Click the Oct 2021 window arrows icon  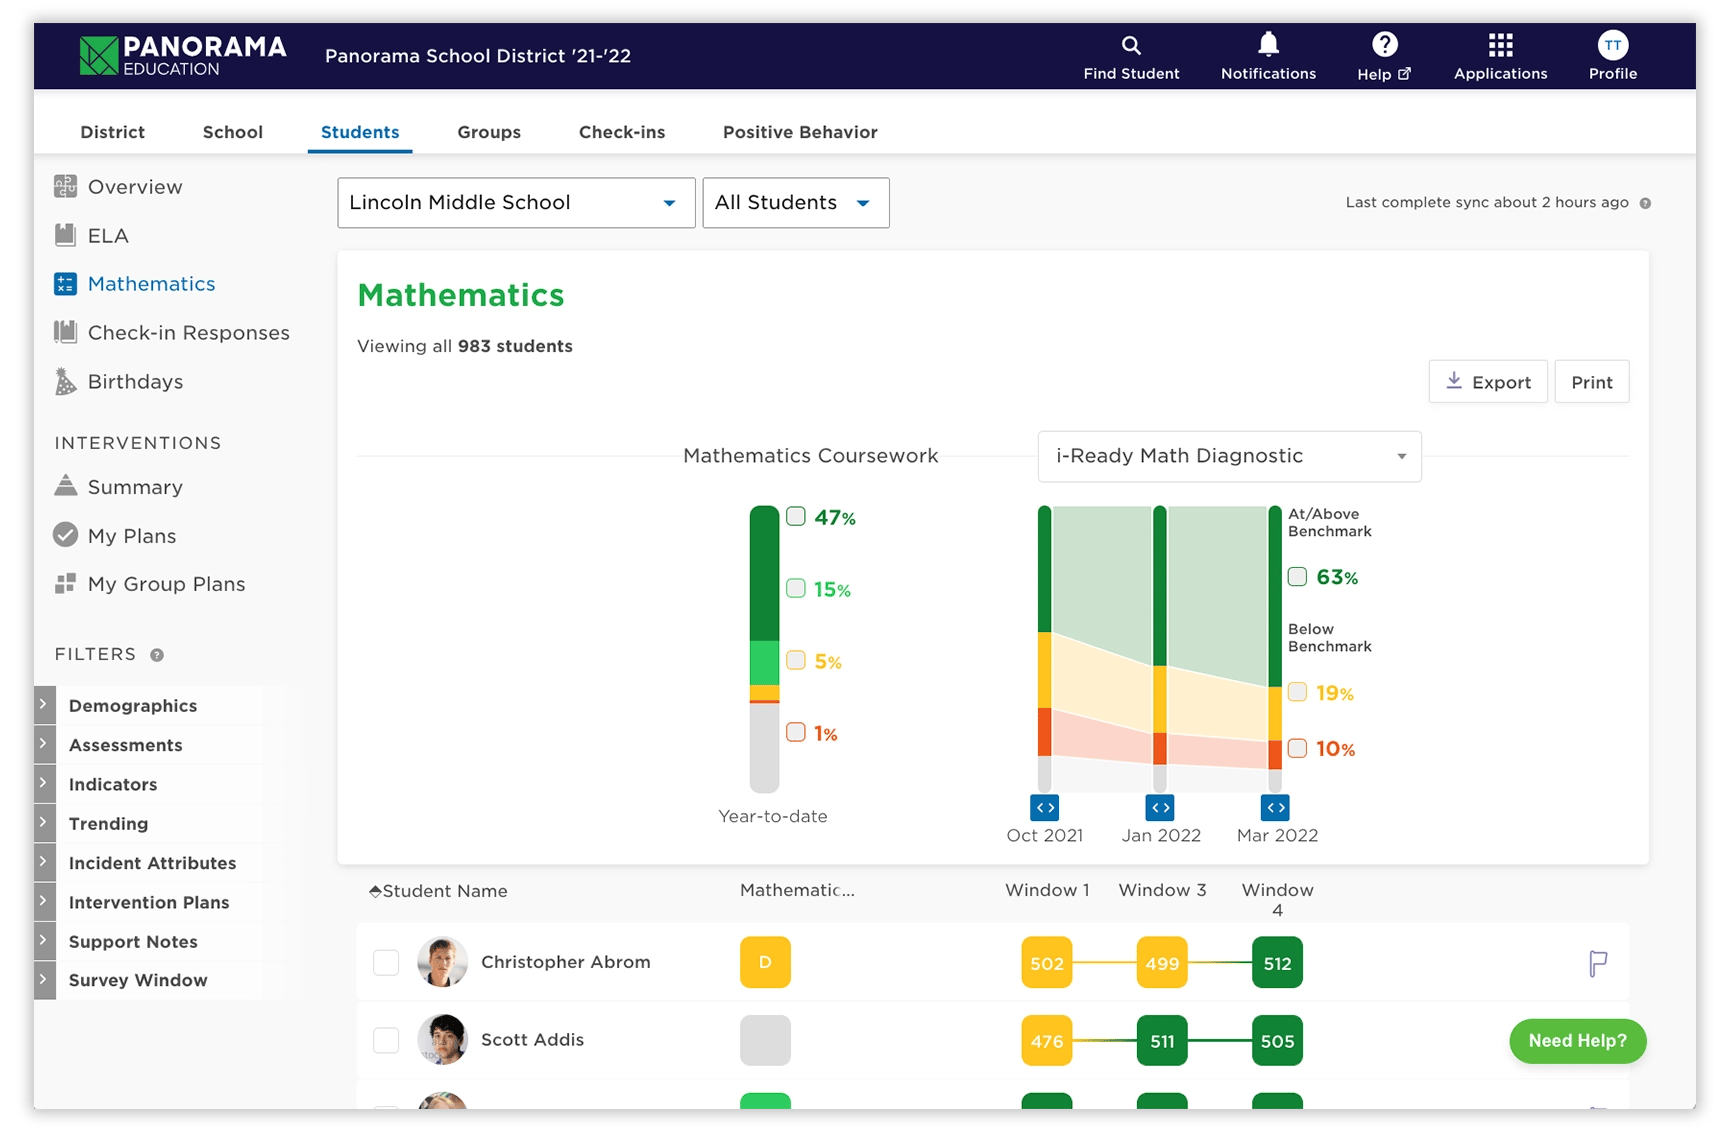pos(1044,807)
